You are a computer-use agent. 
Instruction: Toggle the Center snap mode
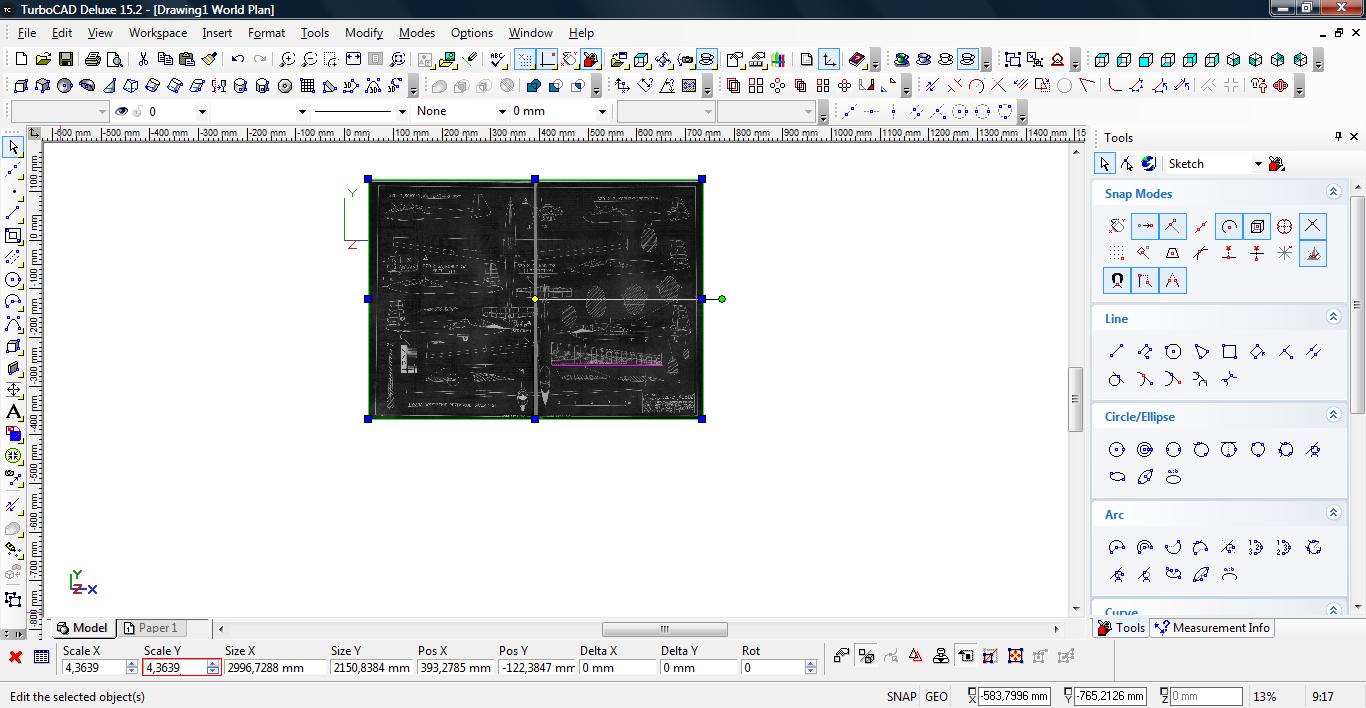click(1229, 225)
